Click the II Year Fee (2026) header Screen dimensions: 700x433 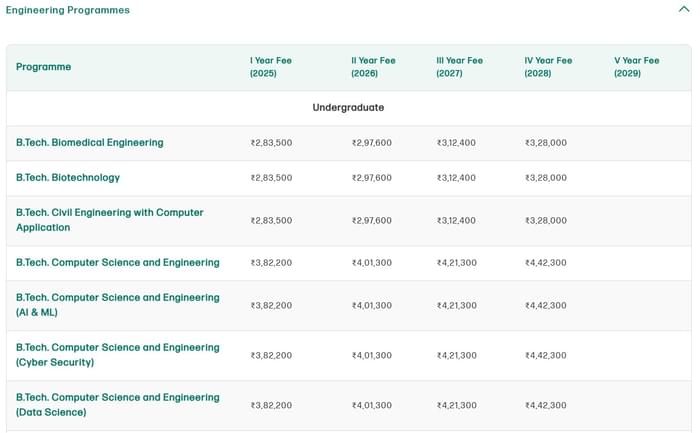pos(373,67)
